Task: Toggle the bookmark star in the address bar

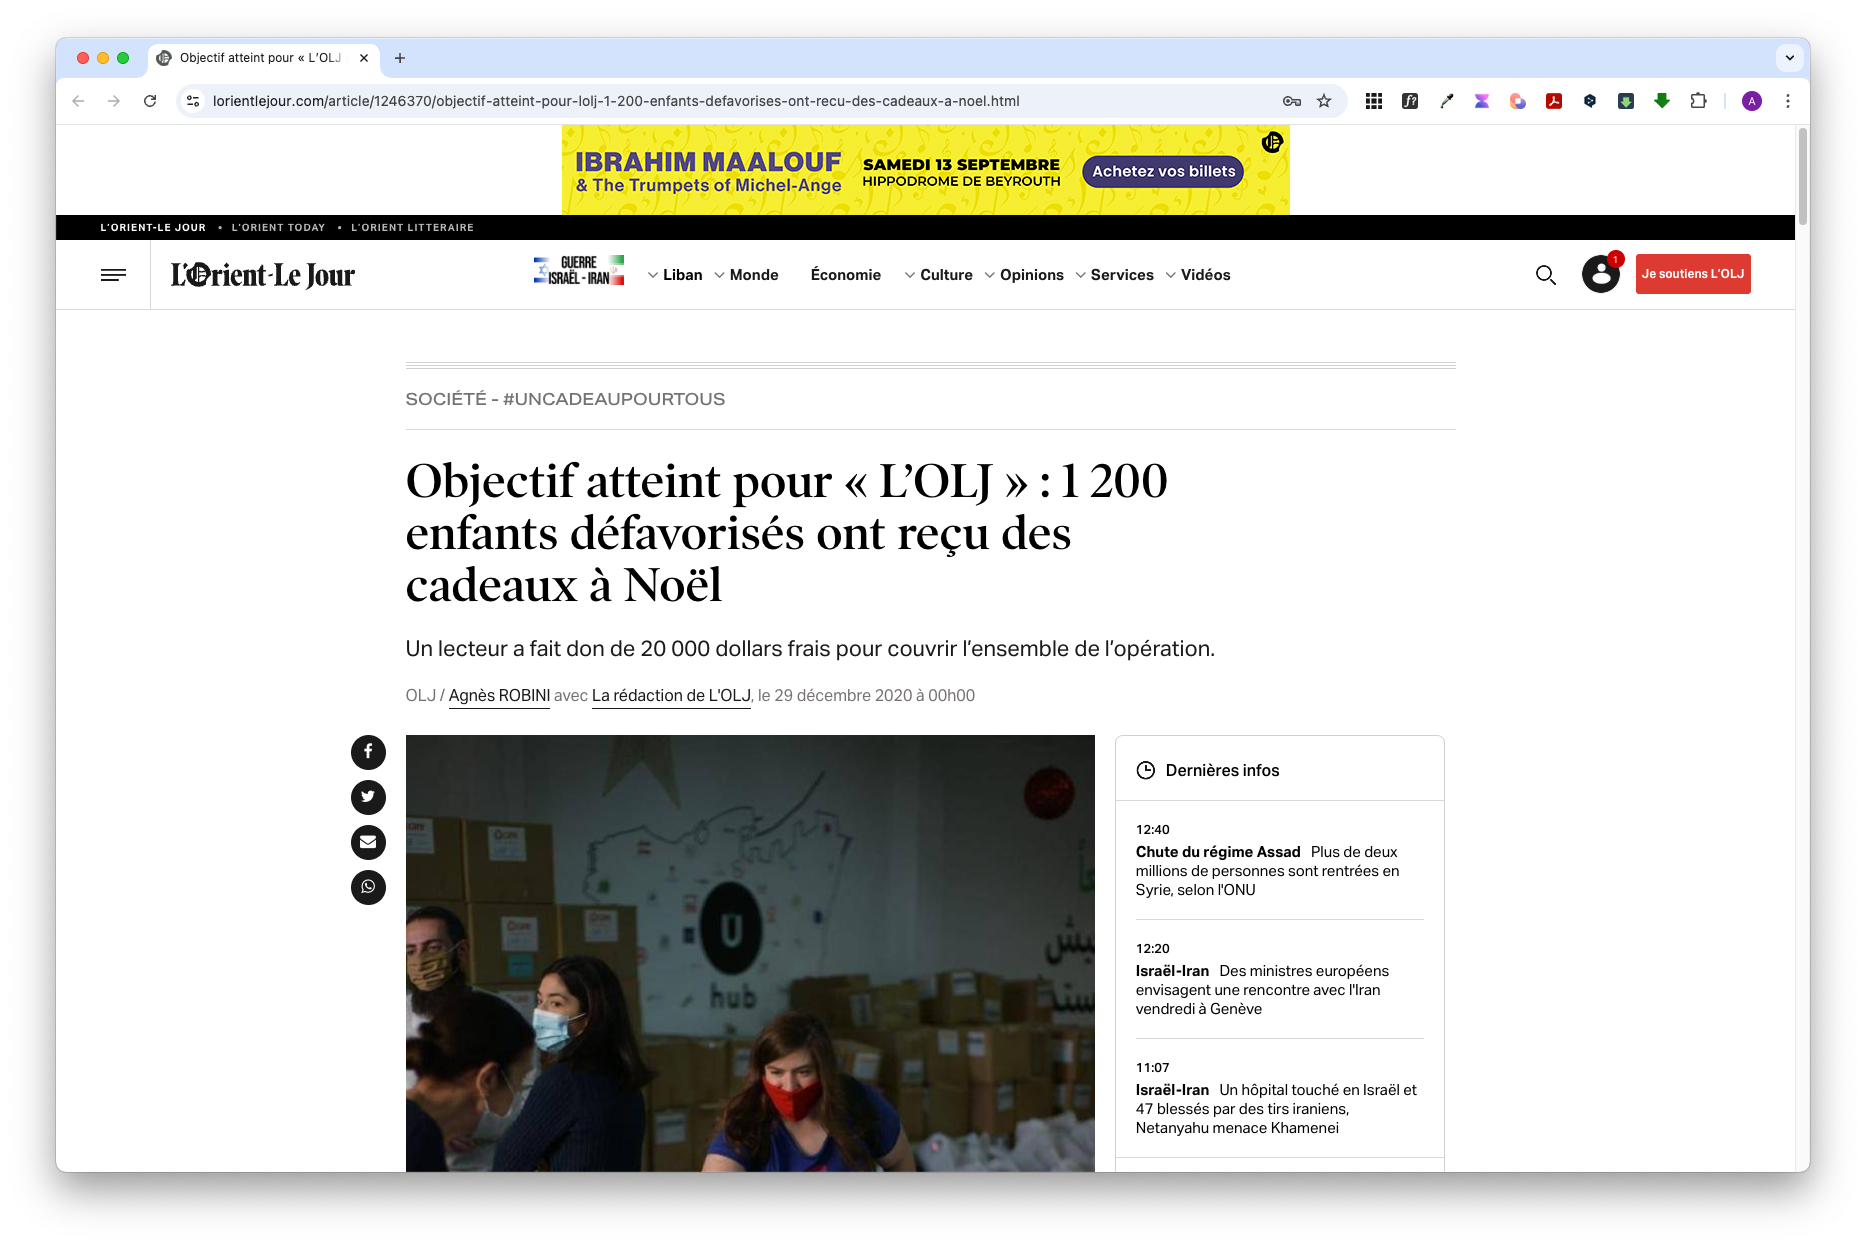Action: [1324, 100]
